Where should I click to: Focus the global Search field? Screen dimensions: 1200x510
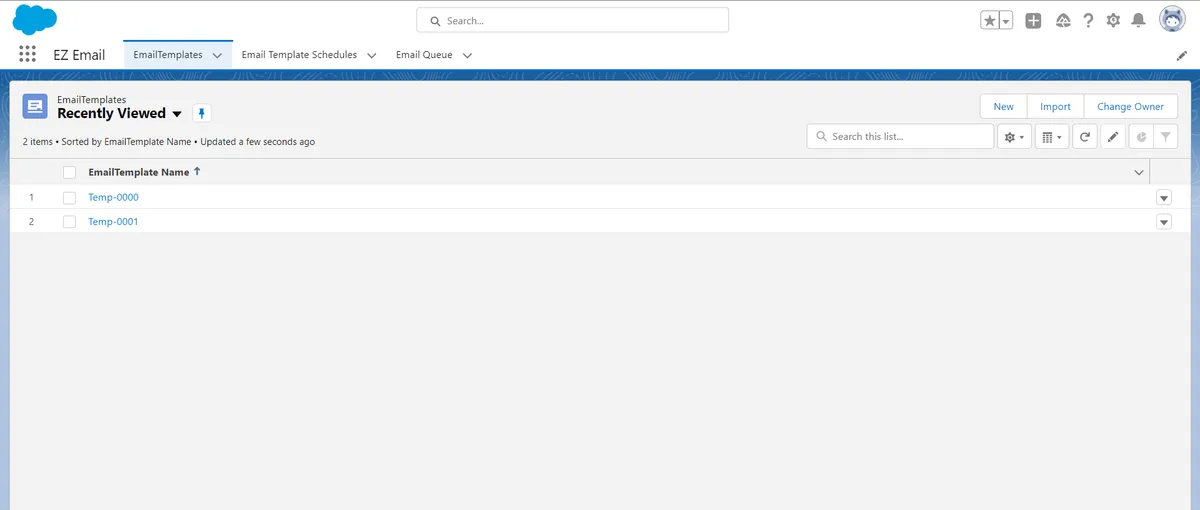572,20
